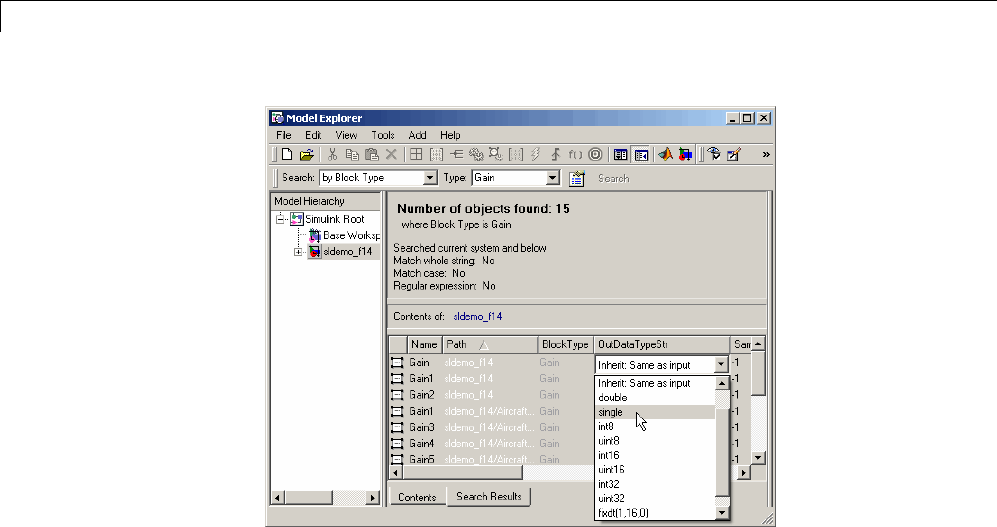
Task: Toggle the dialog view pane icon
Action: [x=641, y=154]
